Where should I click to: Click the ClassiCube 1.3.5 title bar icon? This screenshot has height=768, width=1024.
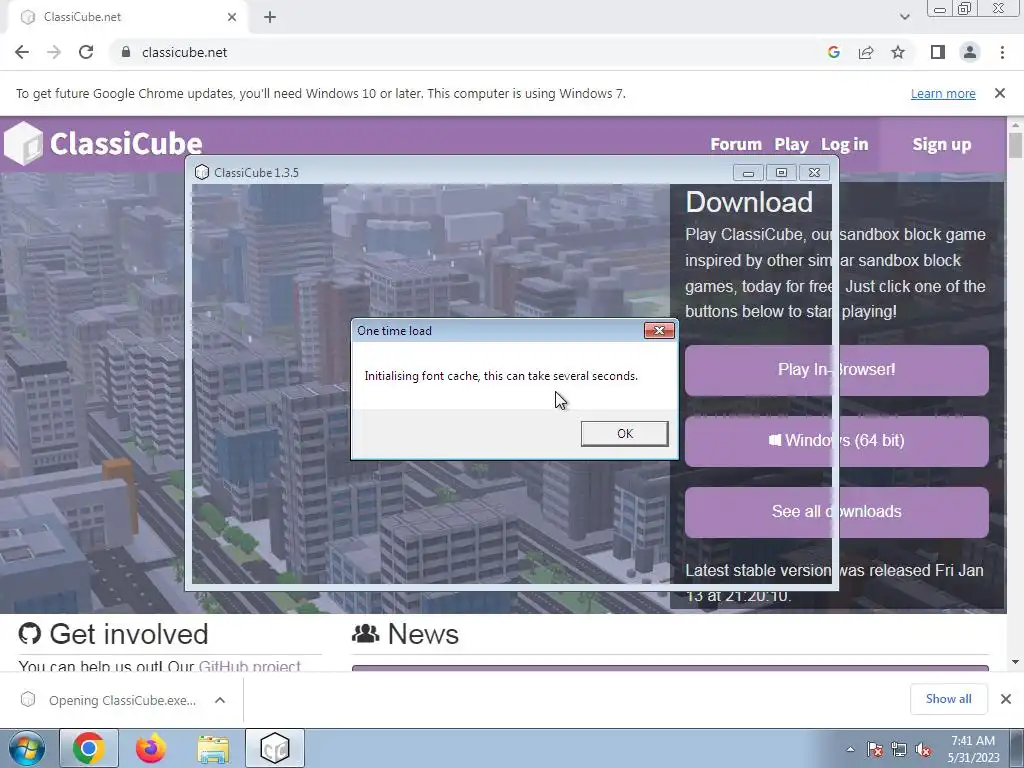202,172
